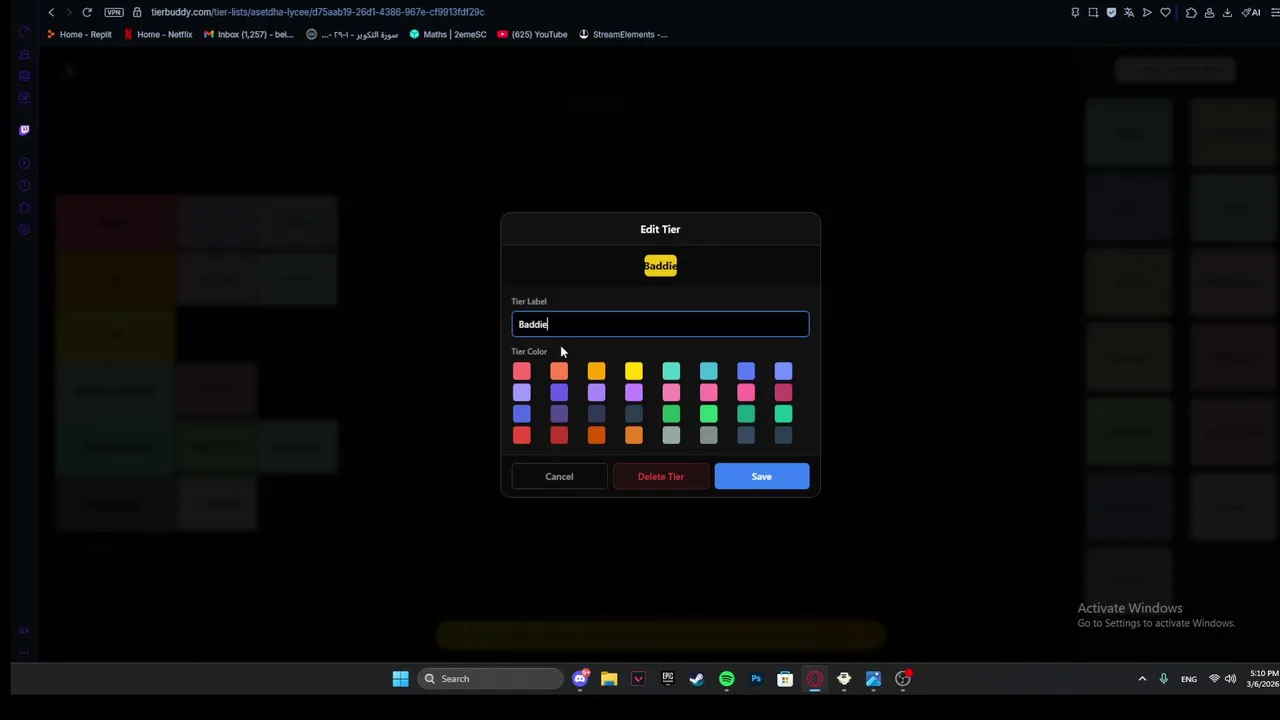
Task: Click the microphone tray icon
Action: tap(1163, 679)
